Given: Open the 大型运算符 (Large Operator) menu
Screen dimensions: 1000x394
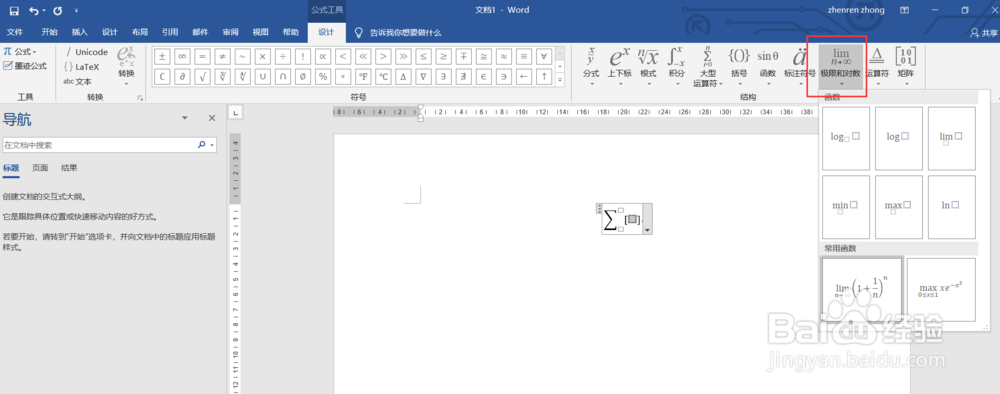Looking at the screenshot, I should coord(707,66).
